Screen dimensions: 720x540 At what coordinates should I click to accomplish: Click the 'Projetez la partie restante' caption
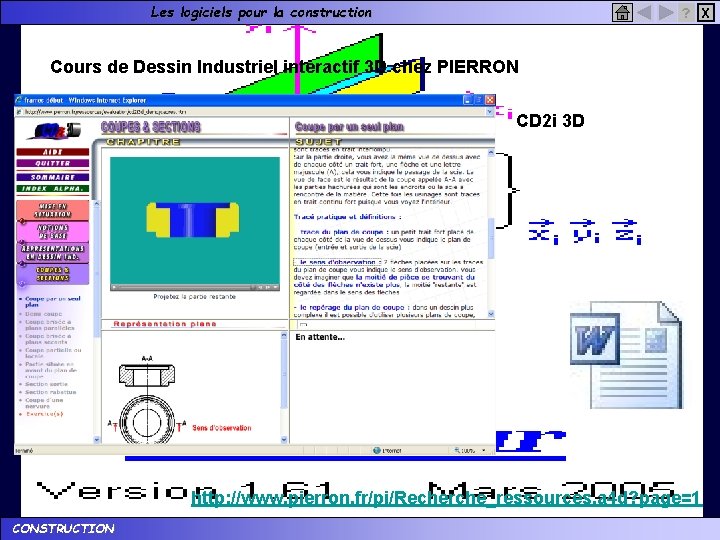pos(195,297)
